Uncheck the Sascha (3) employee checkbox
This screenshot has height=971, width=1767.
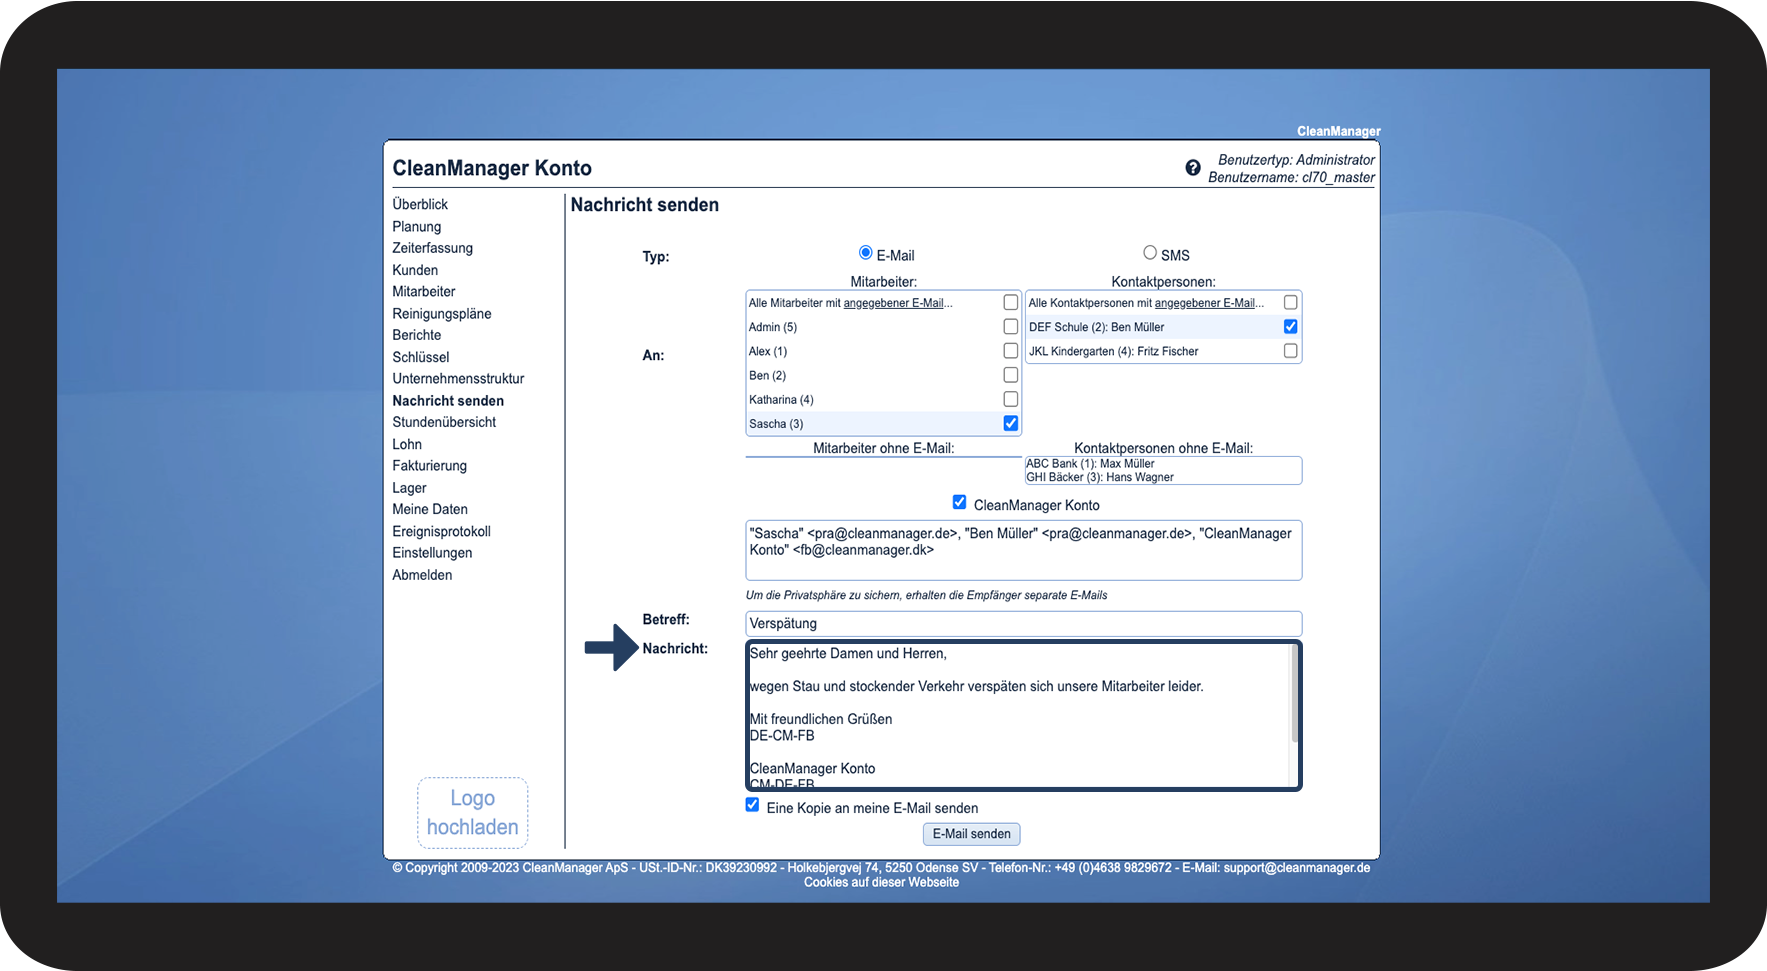click(x=1011, y=423)
